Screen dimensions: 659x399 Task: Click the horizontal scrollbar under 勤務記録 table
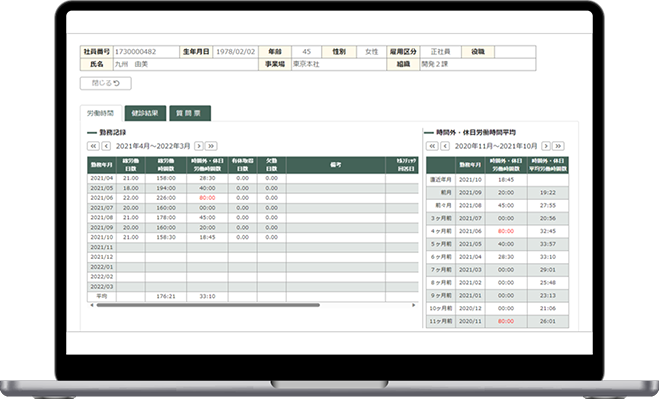tap(208, 305)
